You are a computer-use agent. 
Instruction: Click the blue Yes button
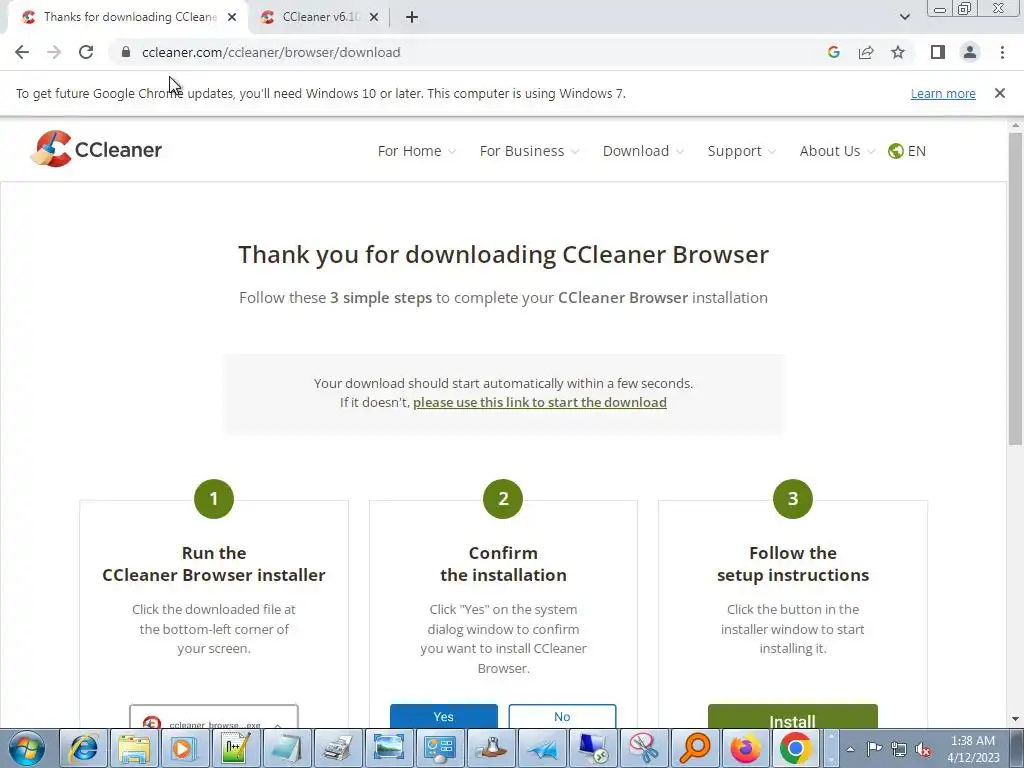pyautogui.click(x=443, y=716)
